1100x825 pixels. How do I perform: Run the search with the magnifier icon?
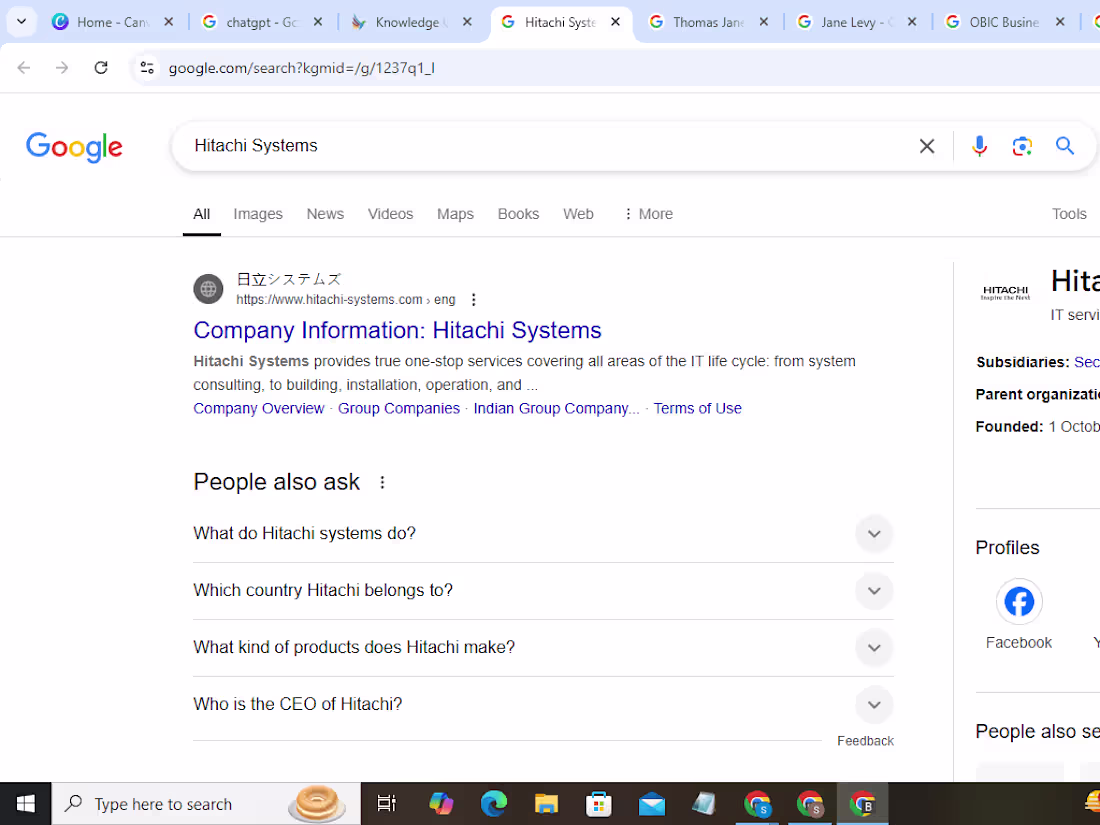pyautogui.click(x=1064, y=146)
